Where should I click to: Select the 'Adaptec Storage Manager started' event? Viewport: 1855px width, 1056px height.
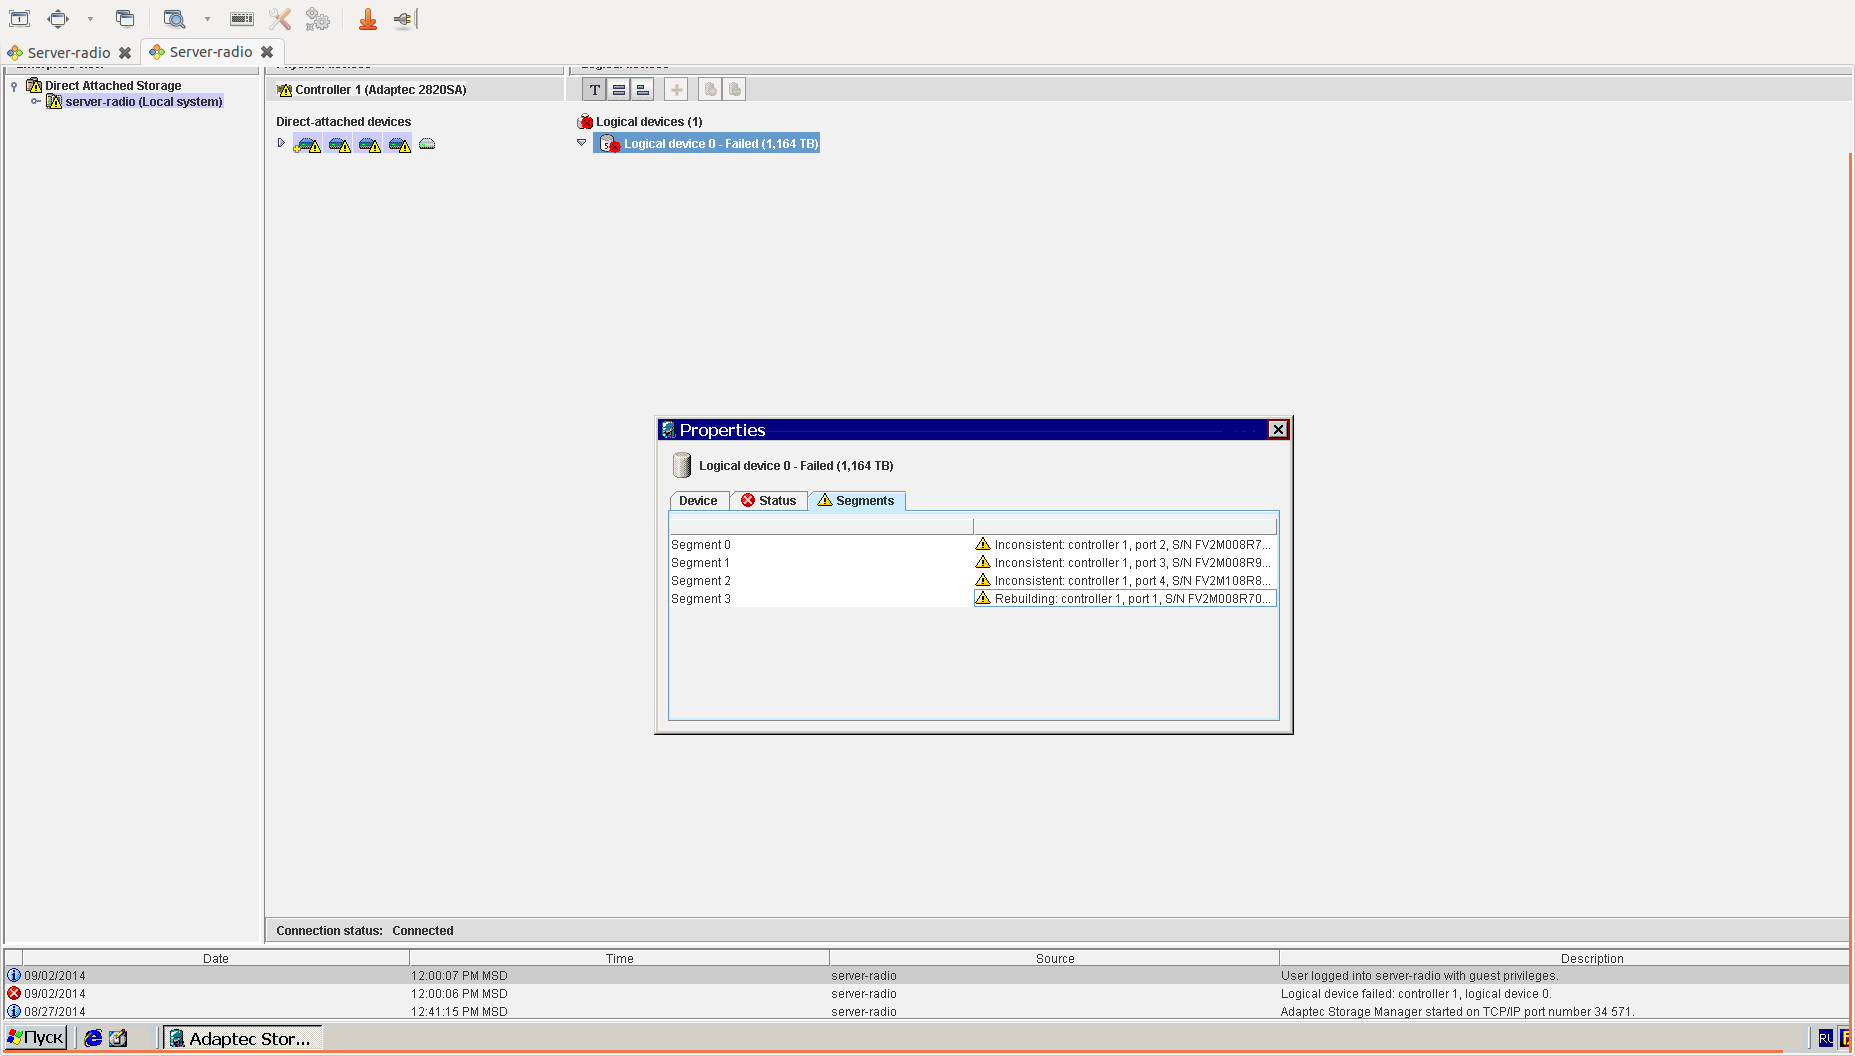coord(927,1012)
